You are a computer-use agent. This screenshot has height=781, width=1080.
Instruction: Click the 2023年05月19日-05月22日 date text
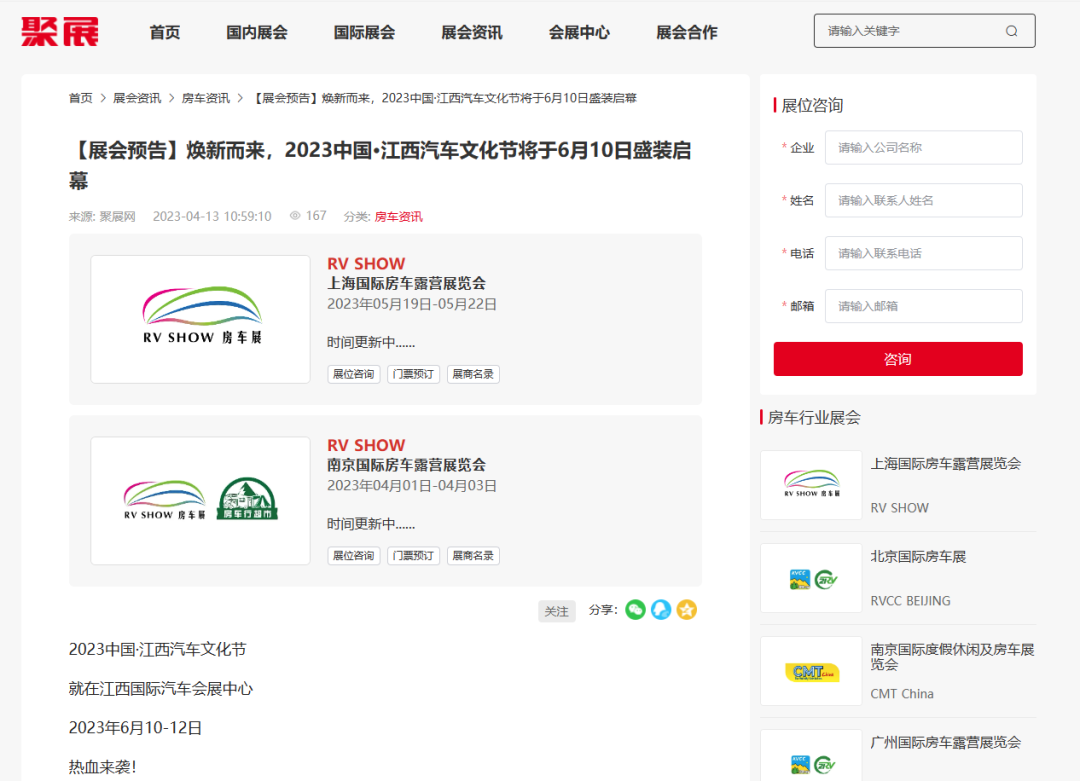tap(412, 304)
